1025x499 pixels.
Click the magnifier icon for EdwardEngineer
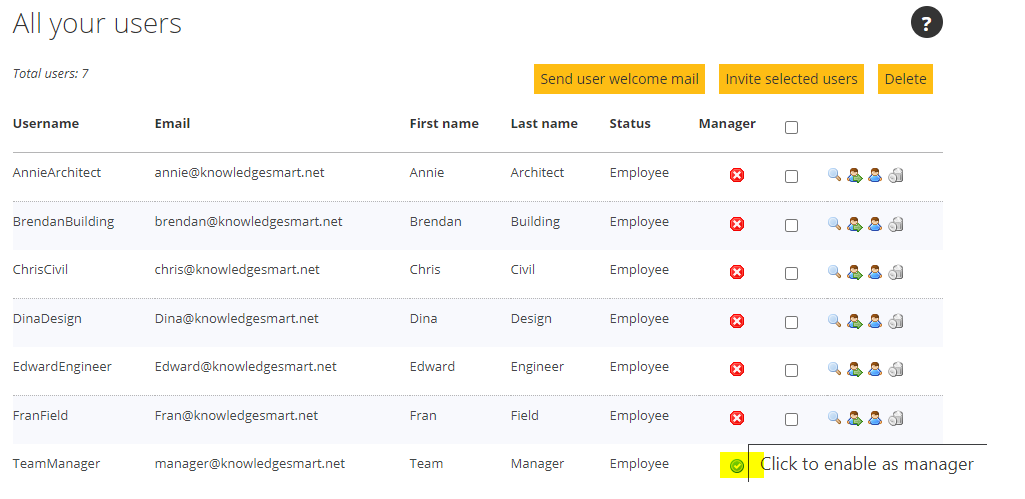point(834,370)
